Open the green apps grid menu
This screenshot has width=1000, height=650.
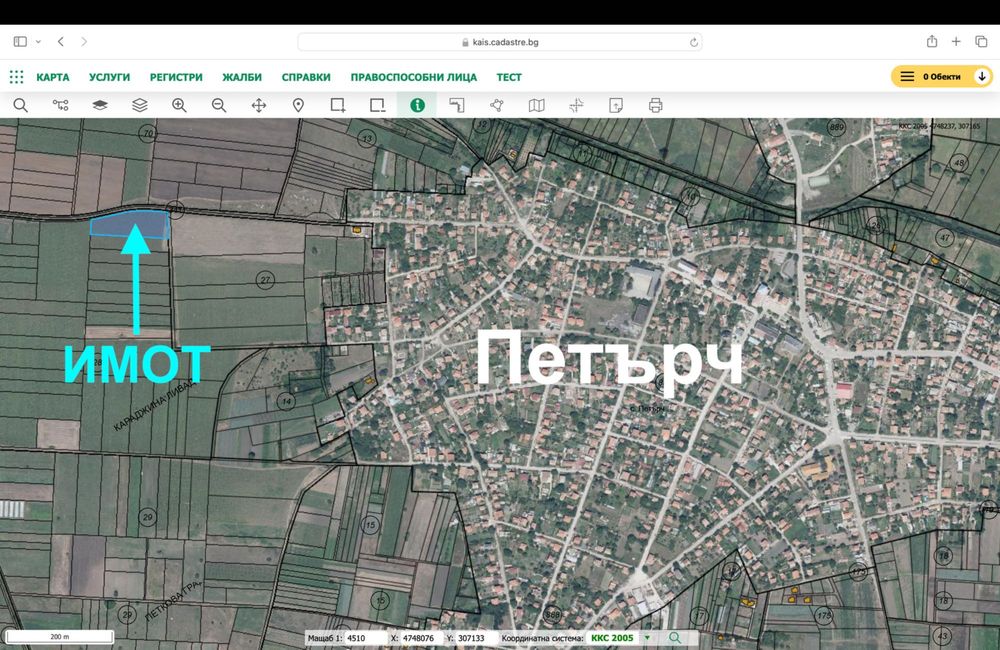(x=17, y=77)
